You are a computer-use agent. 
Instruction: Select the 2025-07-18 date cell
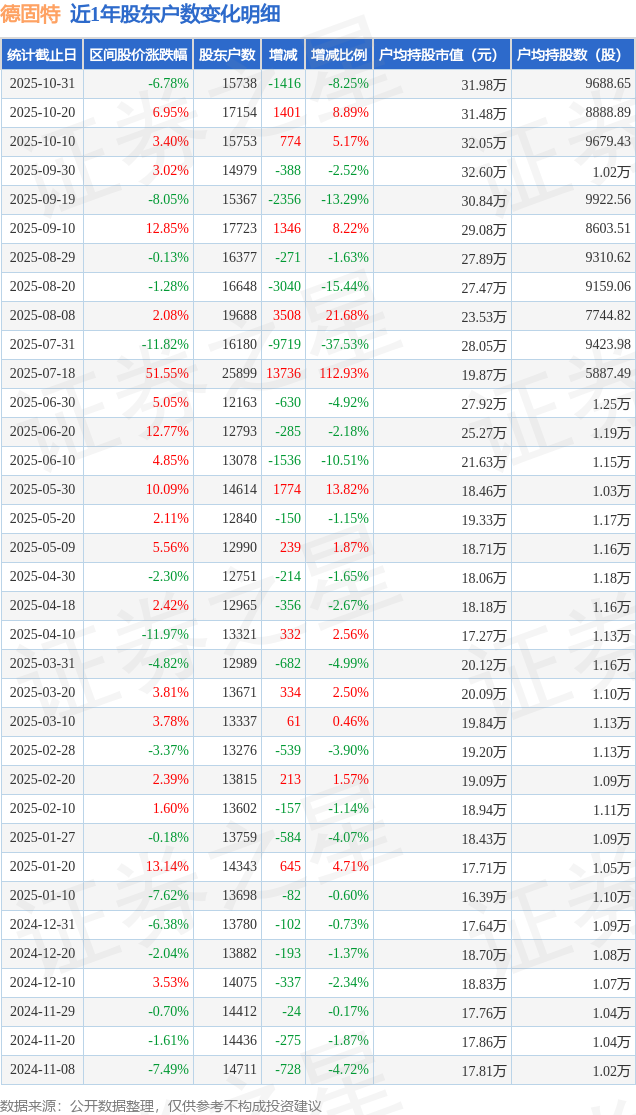pos(42,374)
